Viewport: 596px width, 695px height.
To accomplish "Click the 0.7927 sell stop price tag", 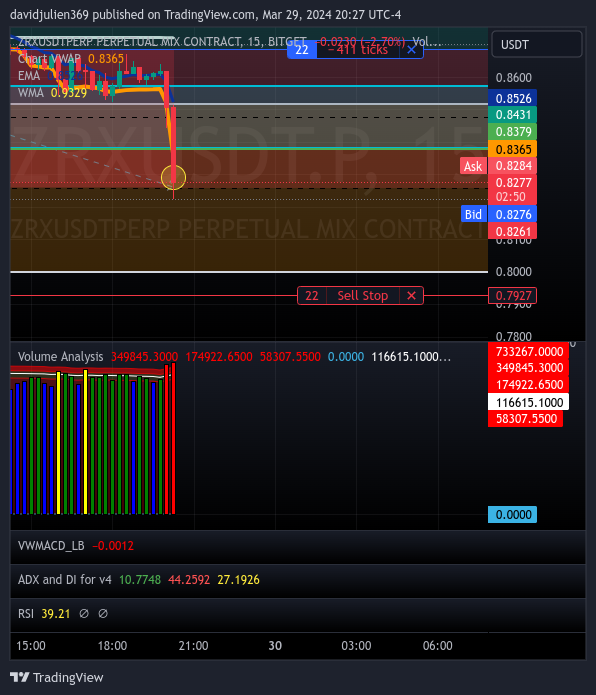I will [512, 296].
